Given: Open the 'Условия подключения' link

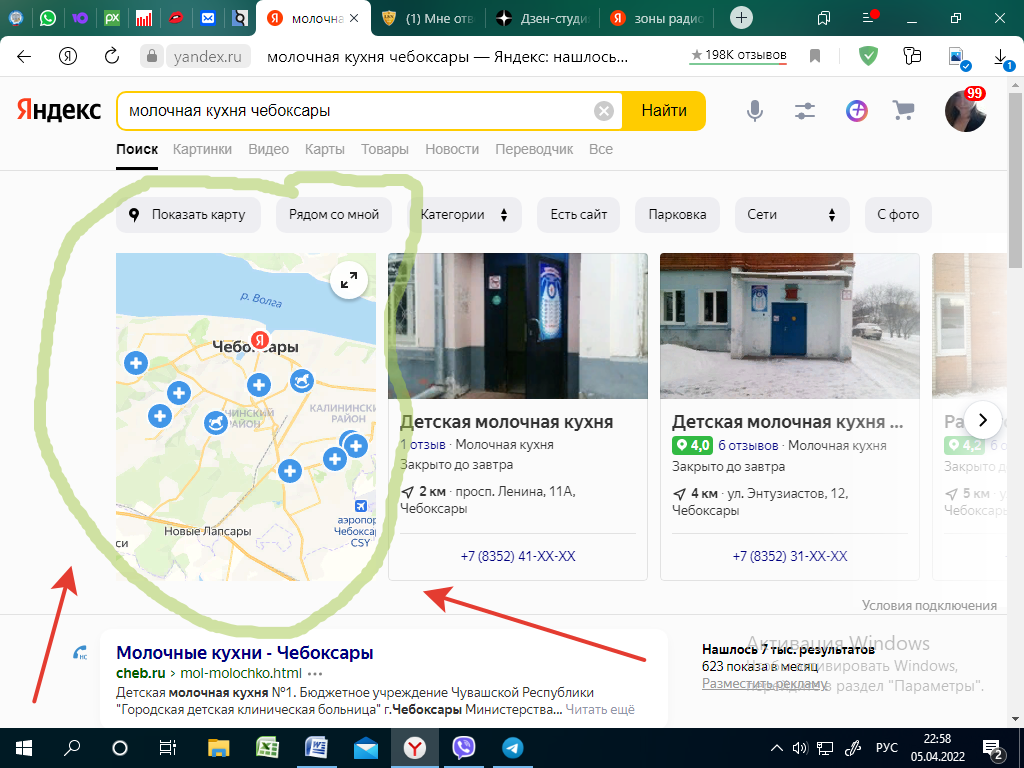Looking at the screenshot, I should (929, 605).
